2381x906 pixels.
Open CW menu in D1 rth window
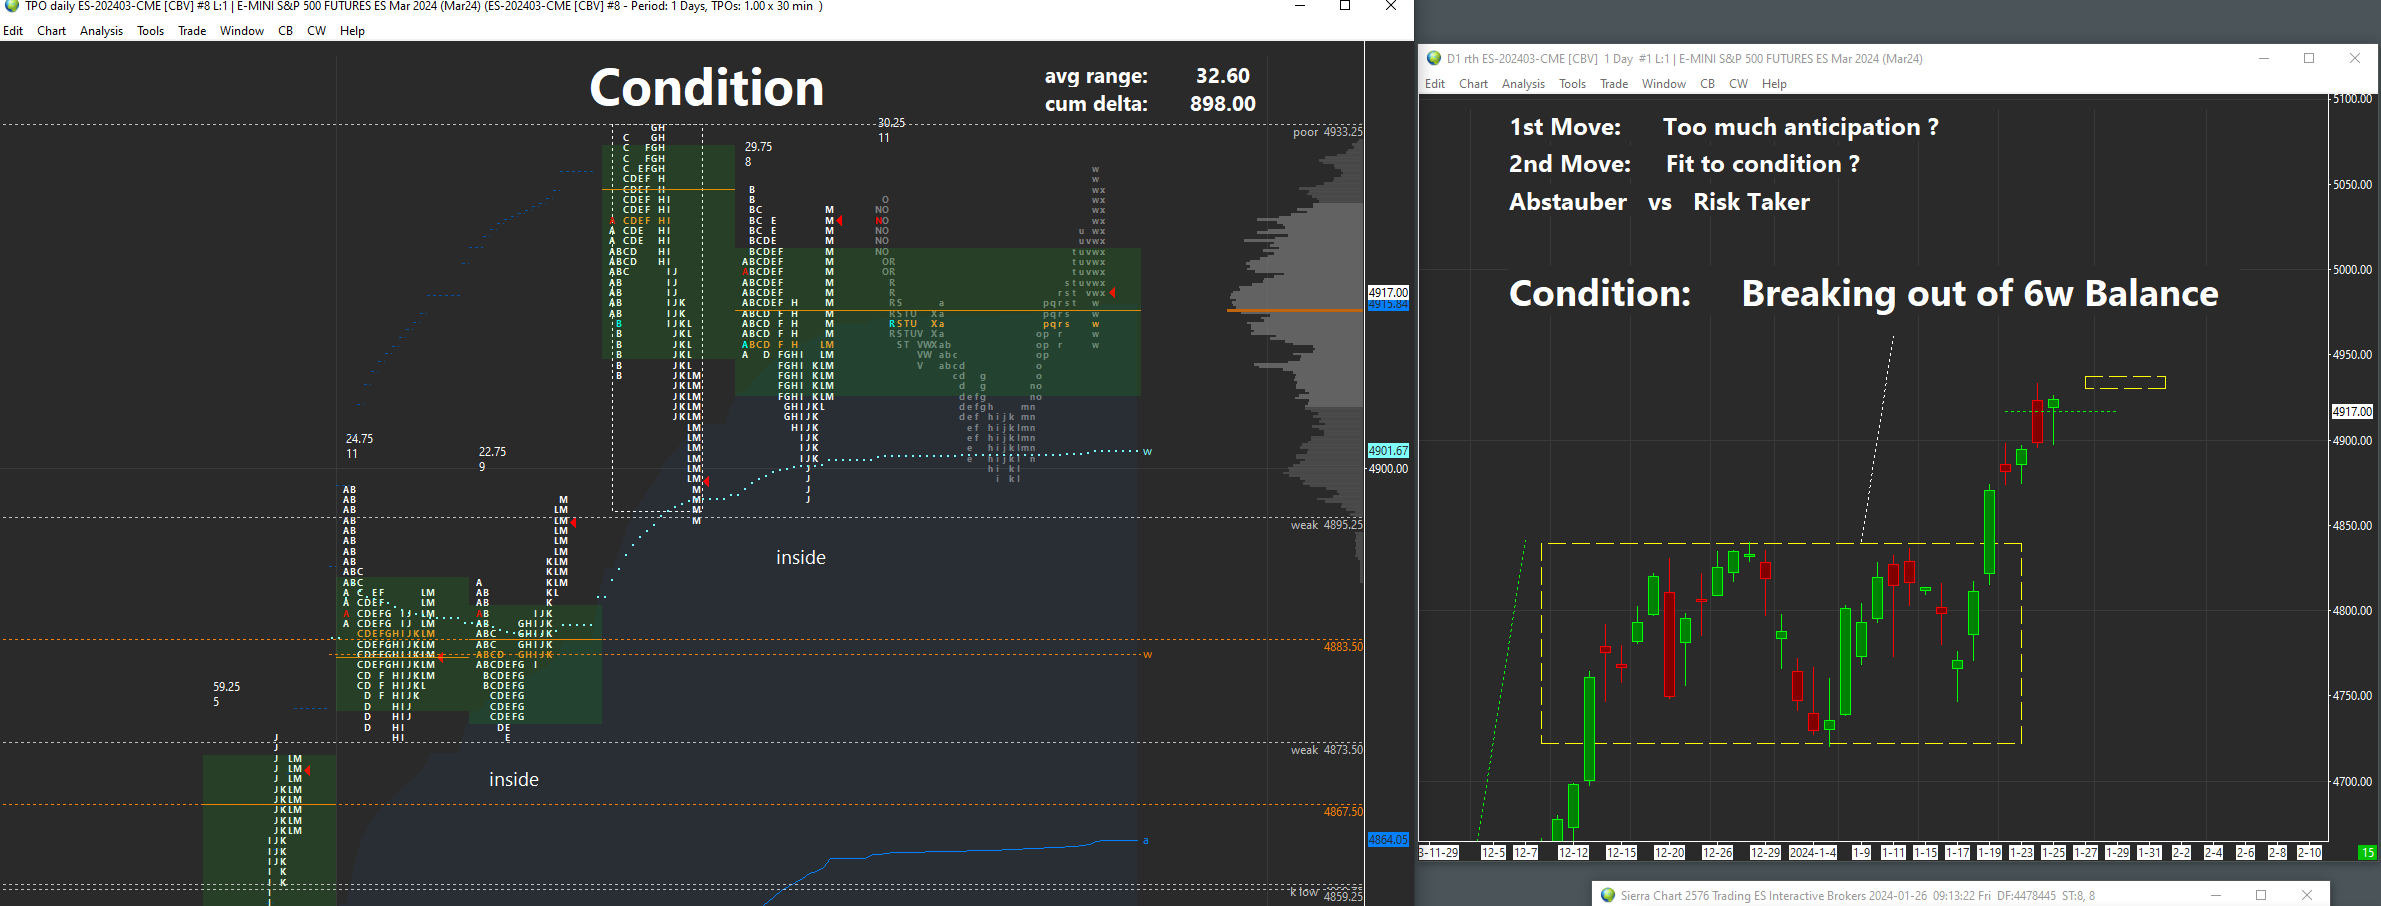coord(1738,84)
